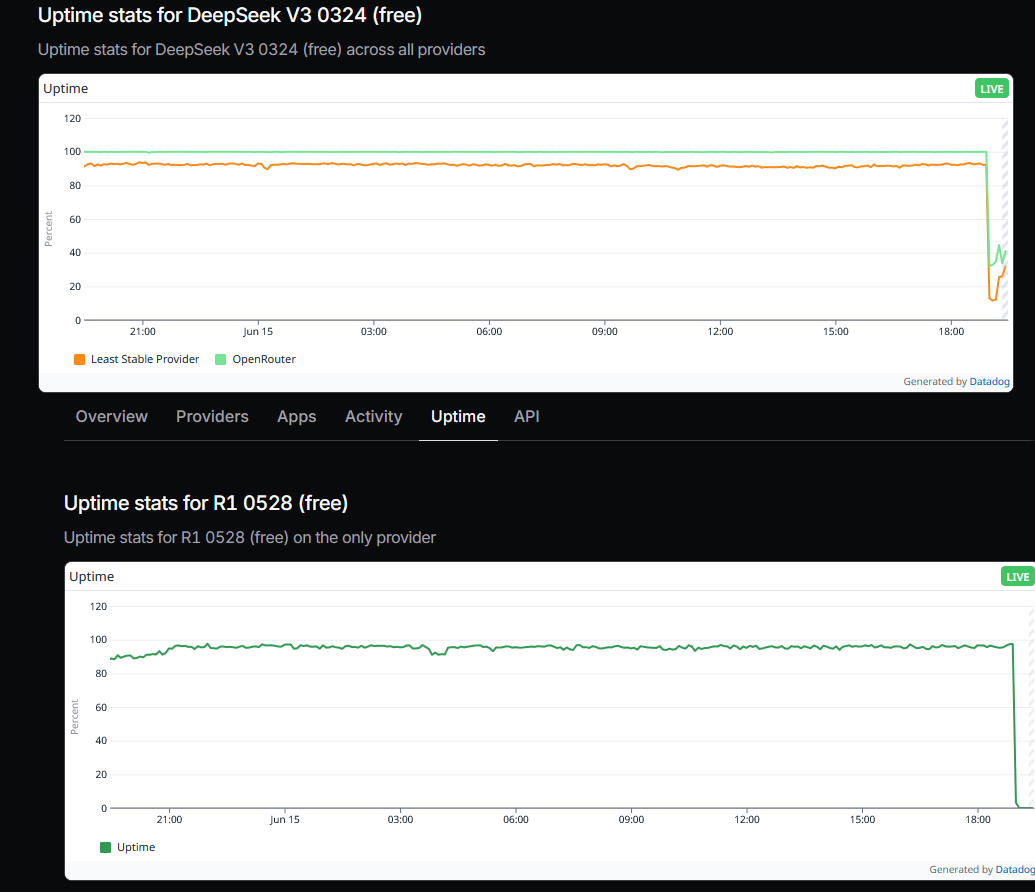Click the DeepSeek V3 0324 uptime heading
1035x892 pixels.
pos(230,15)
